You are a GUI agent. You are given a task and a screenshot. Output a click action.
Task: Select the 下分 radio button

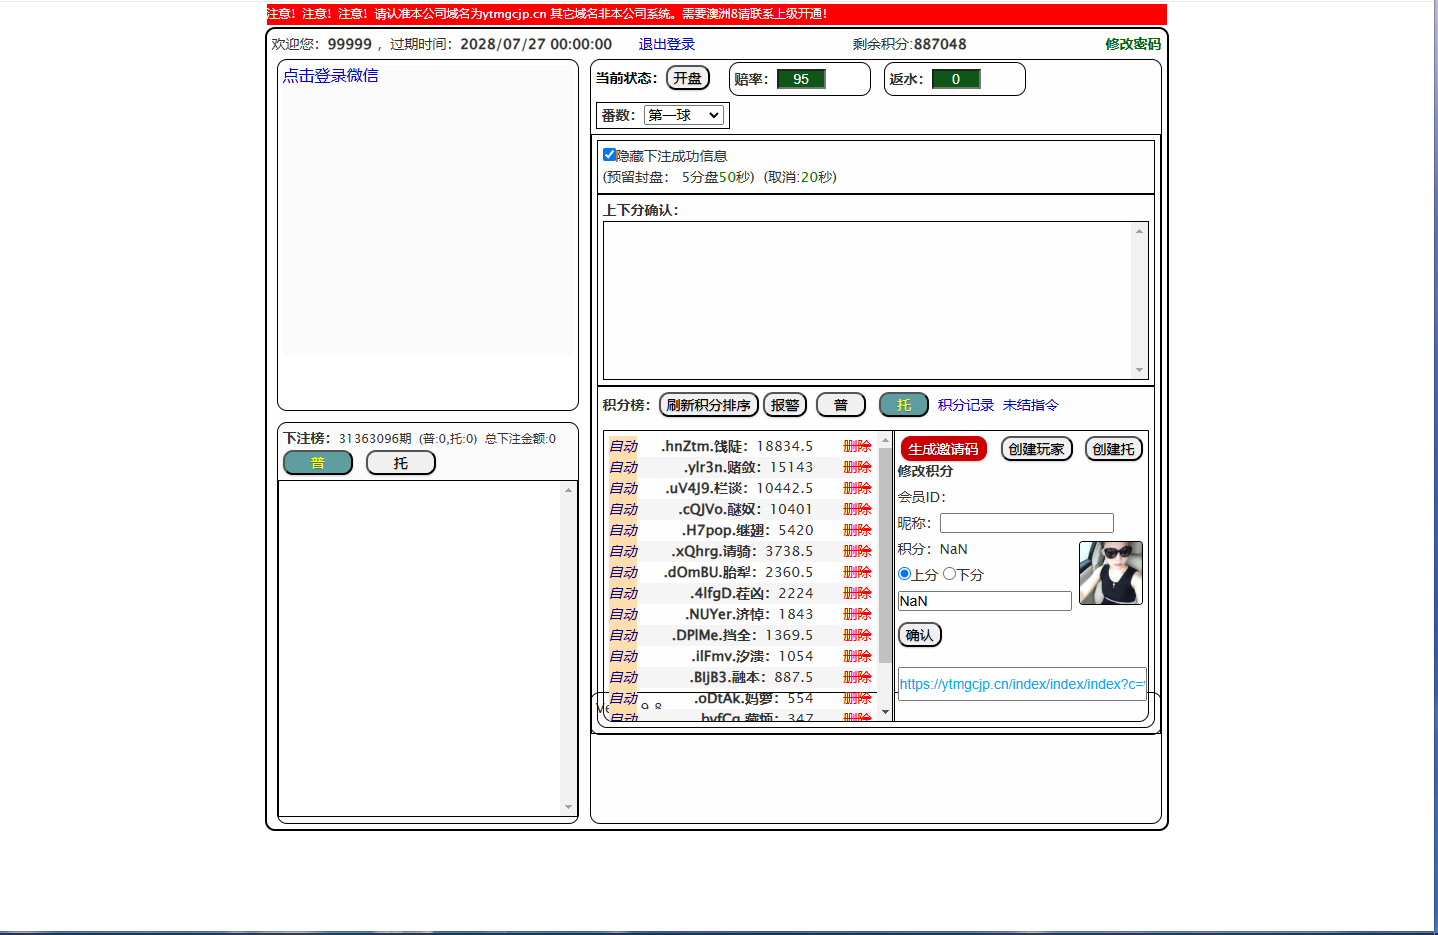[x=949, y=574]
